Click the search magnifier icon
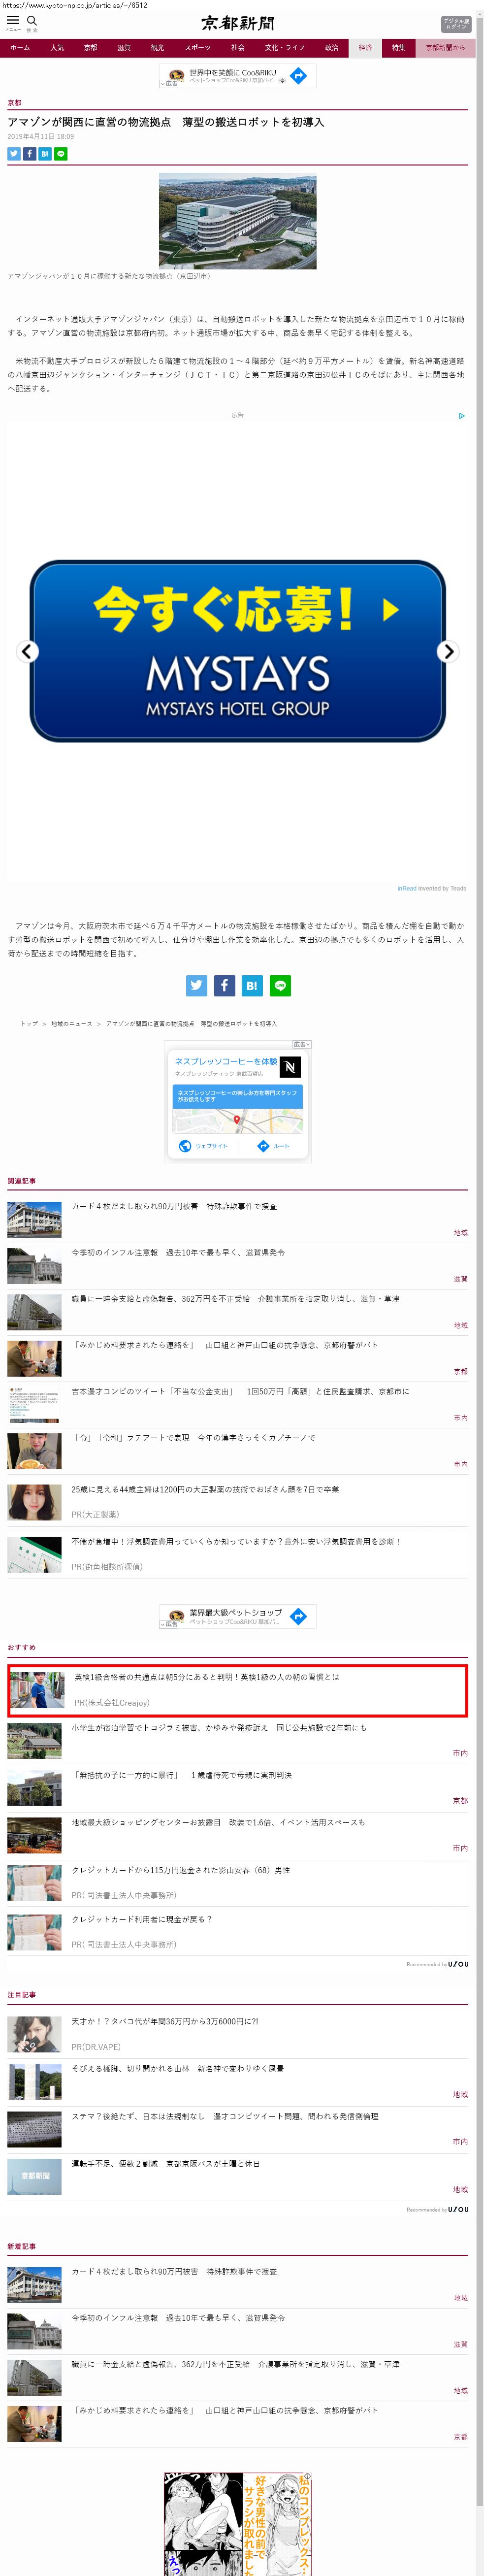Screen dimensions: 484x2576 (32, 21)
